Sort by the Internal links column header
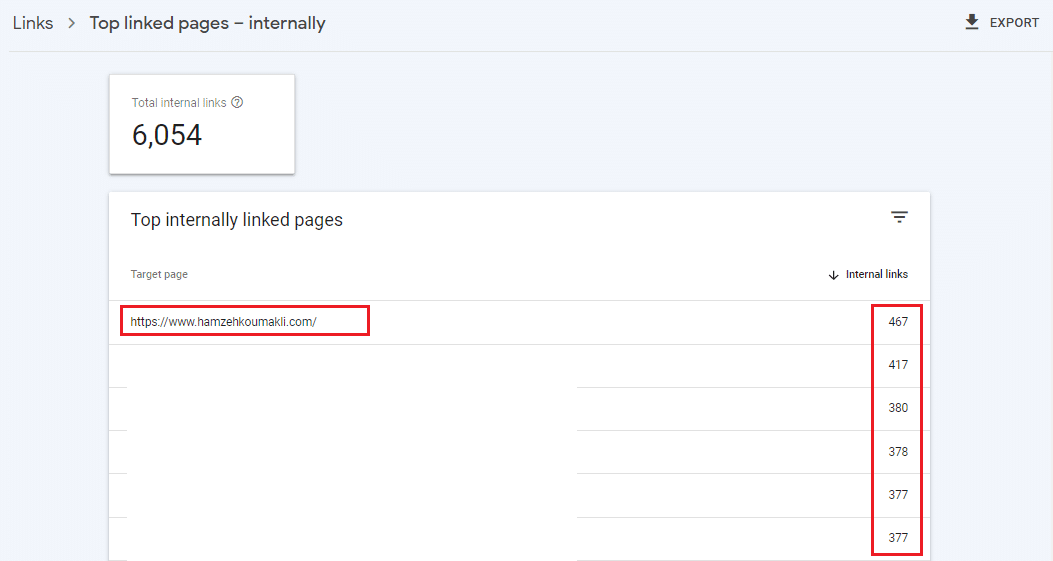This screenshot has height=561, width=1053. (x=877, y=274)
